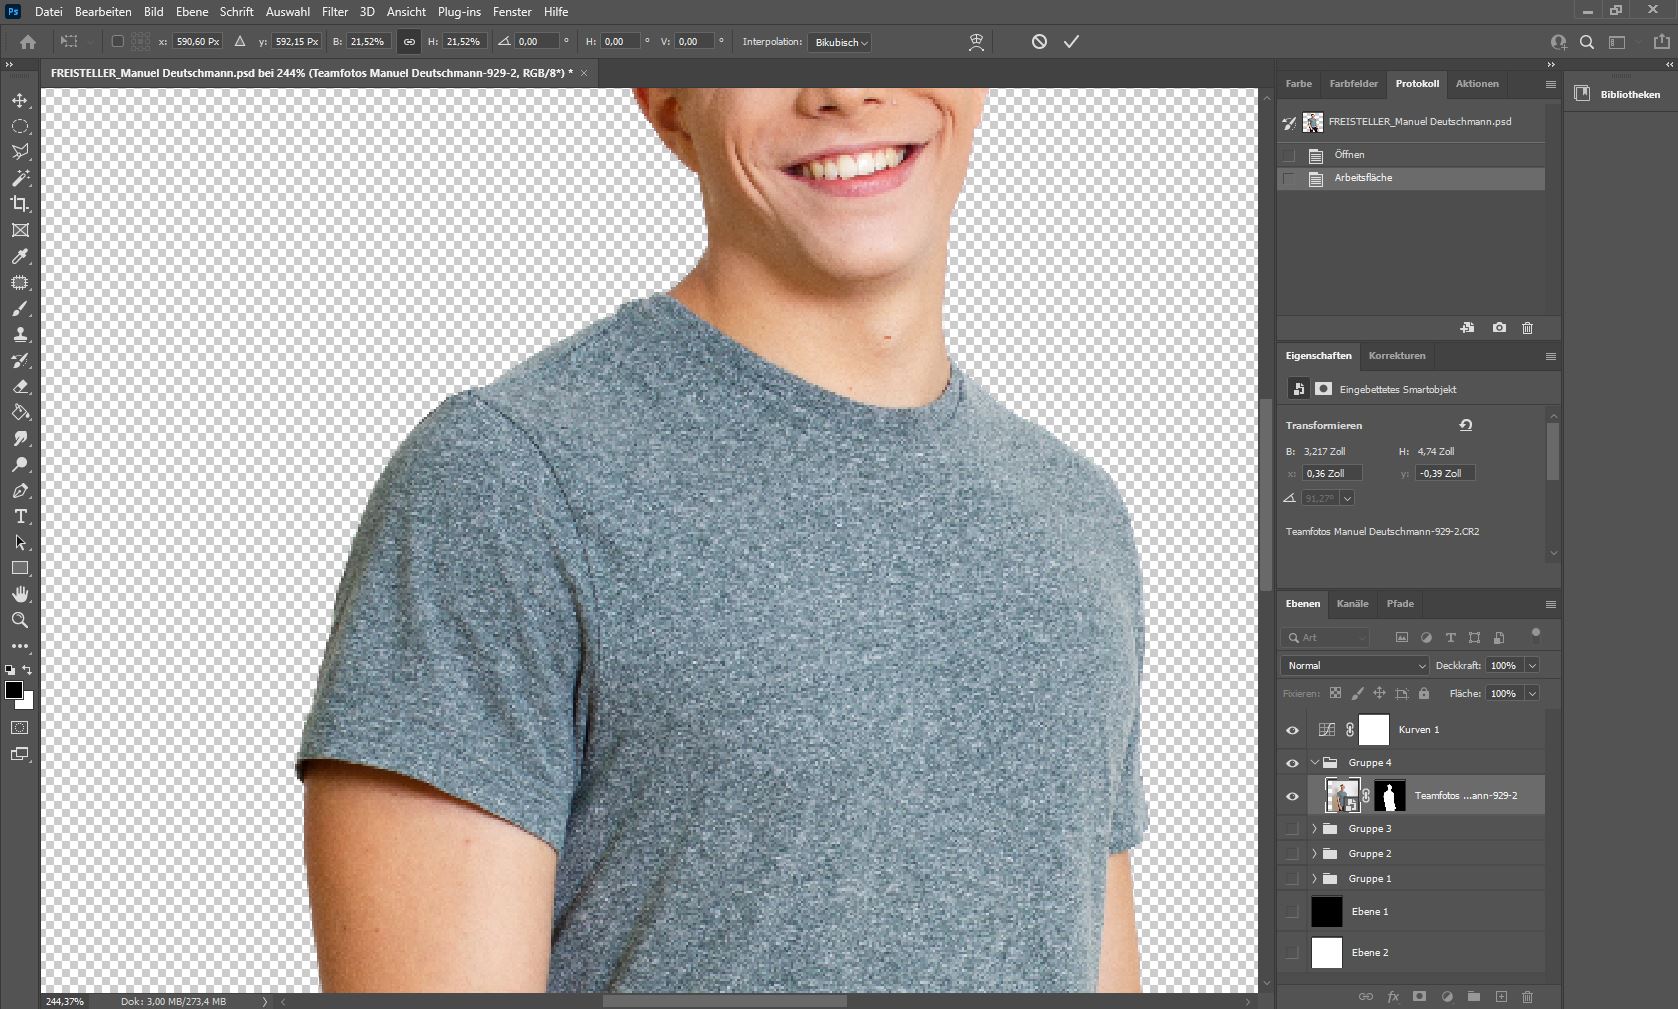The image size is (1678, 1009).
Task: Lock transparent pixels for the layer
Action: coord(1335,693)
